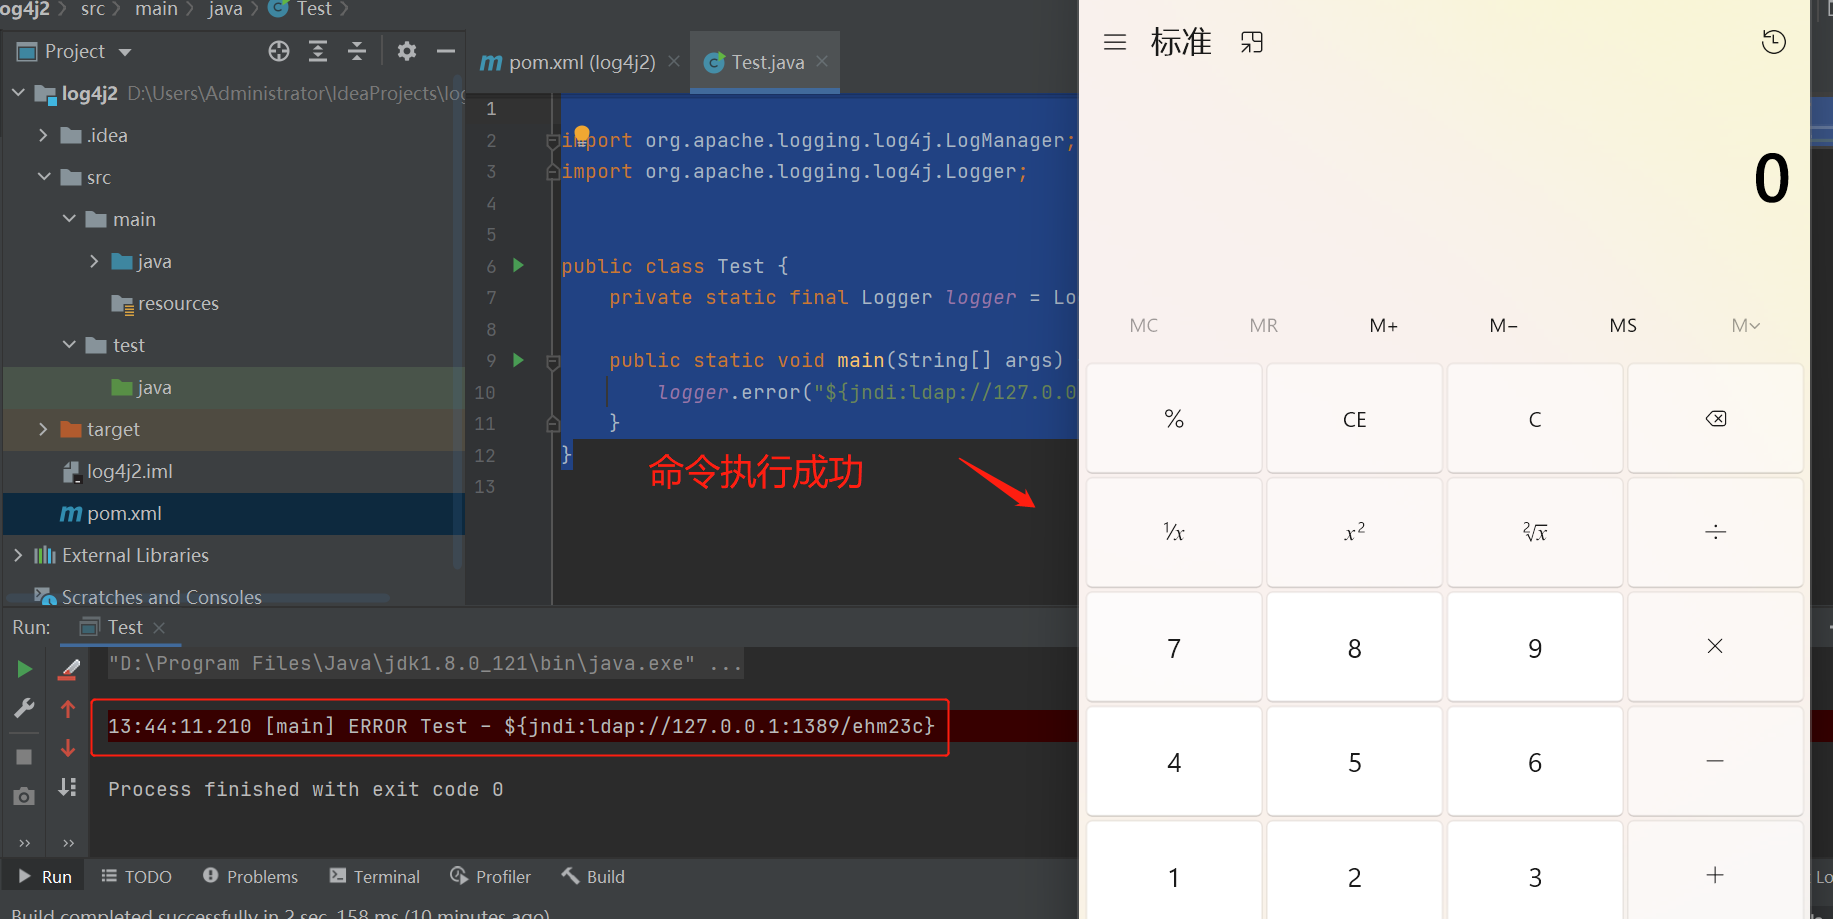This screenshot has height=919, width=1833.
Task: Click the locate/select opened file target icon
Action: click(x=279, y=51)
